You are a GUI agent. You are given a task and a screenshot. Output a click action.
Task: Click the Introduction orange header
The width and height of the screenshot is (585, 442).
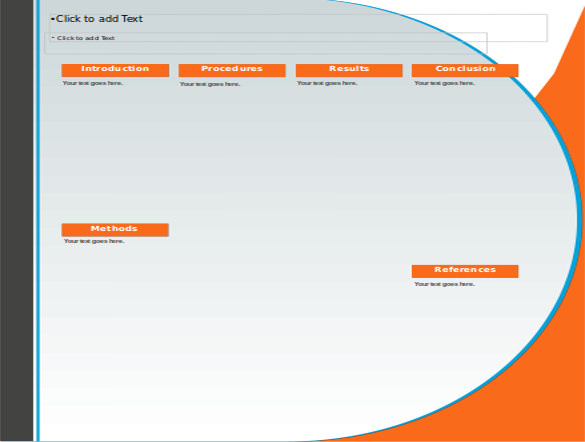(115, 70)
